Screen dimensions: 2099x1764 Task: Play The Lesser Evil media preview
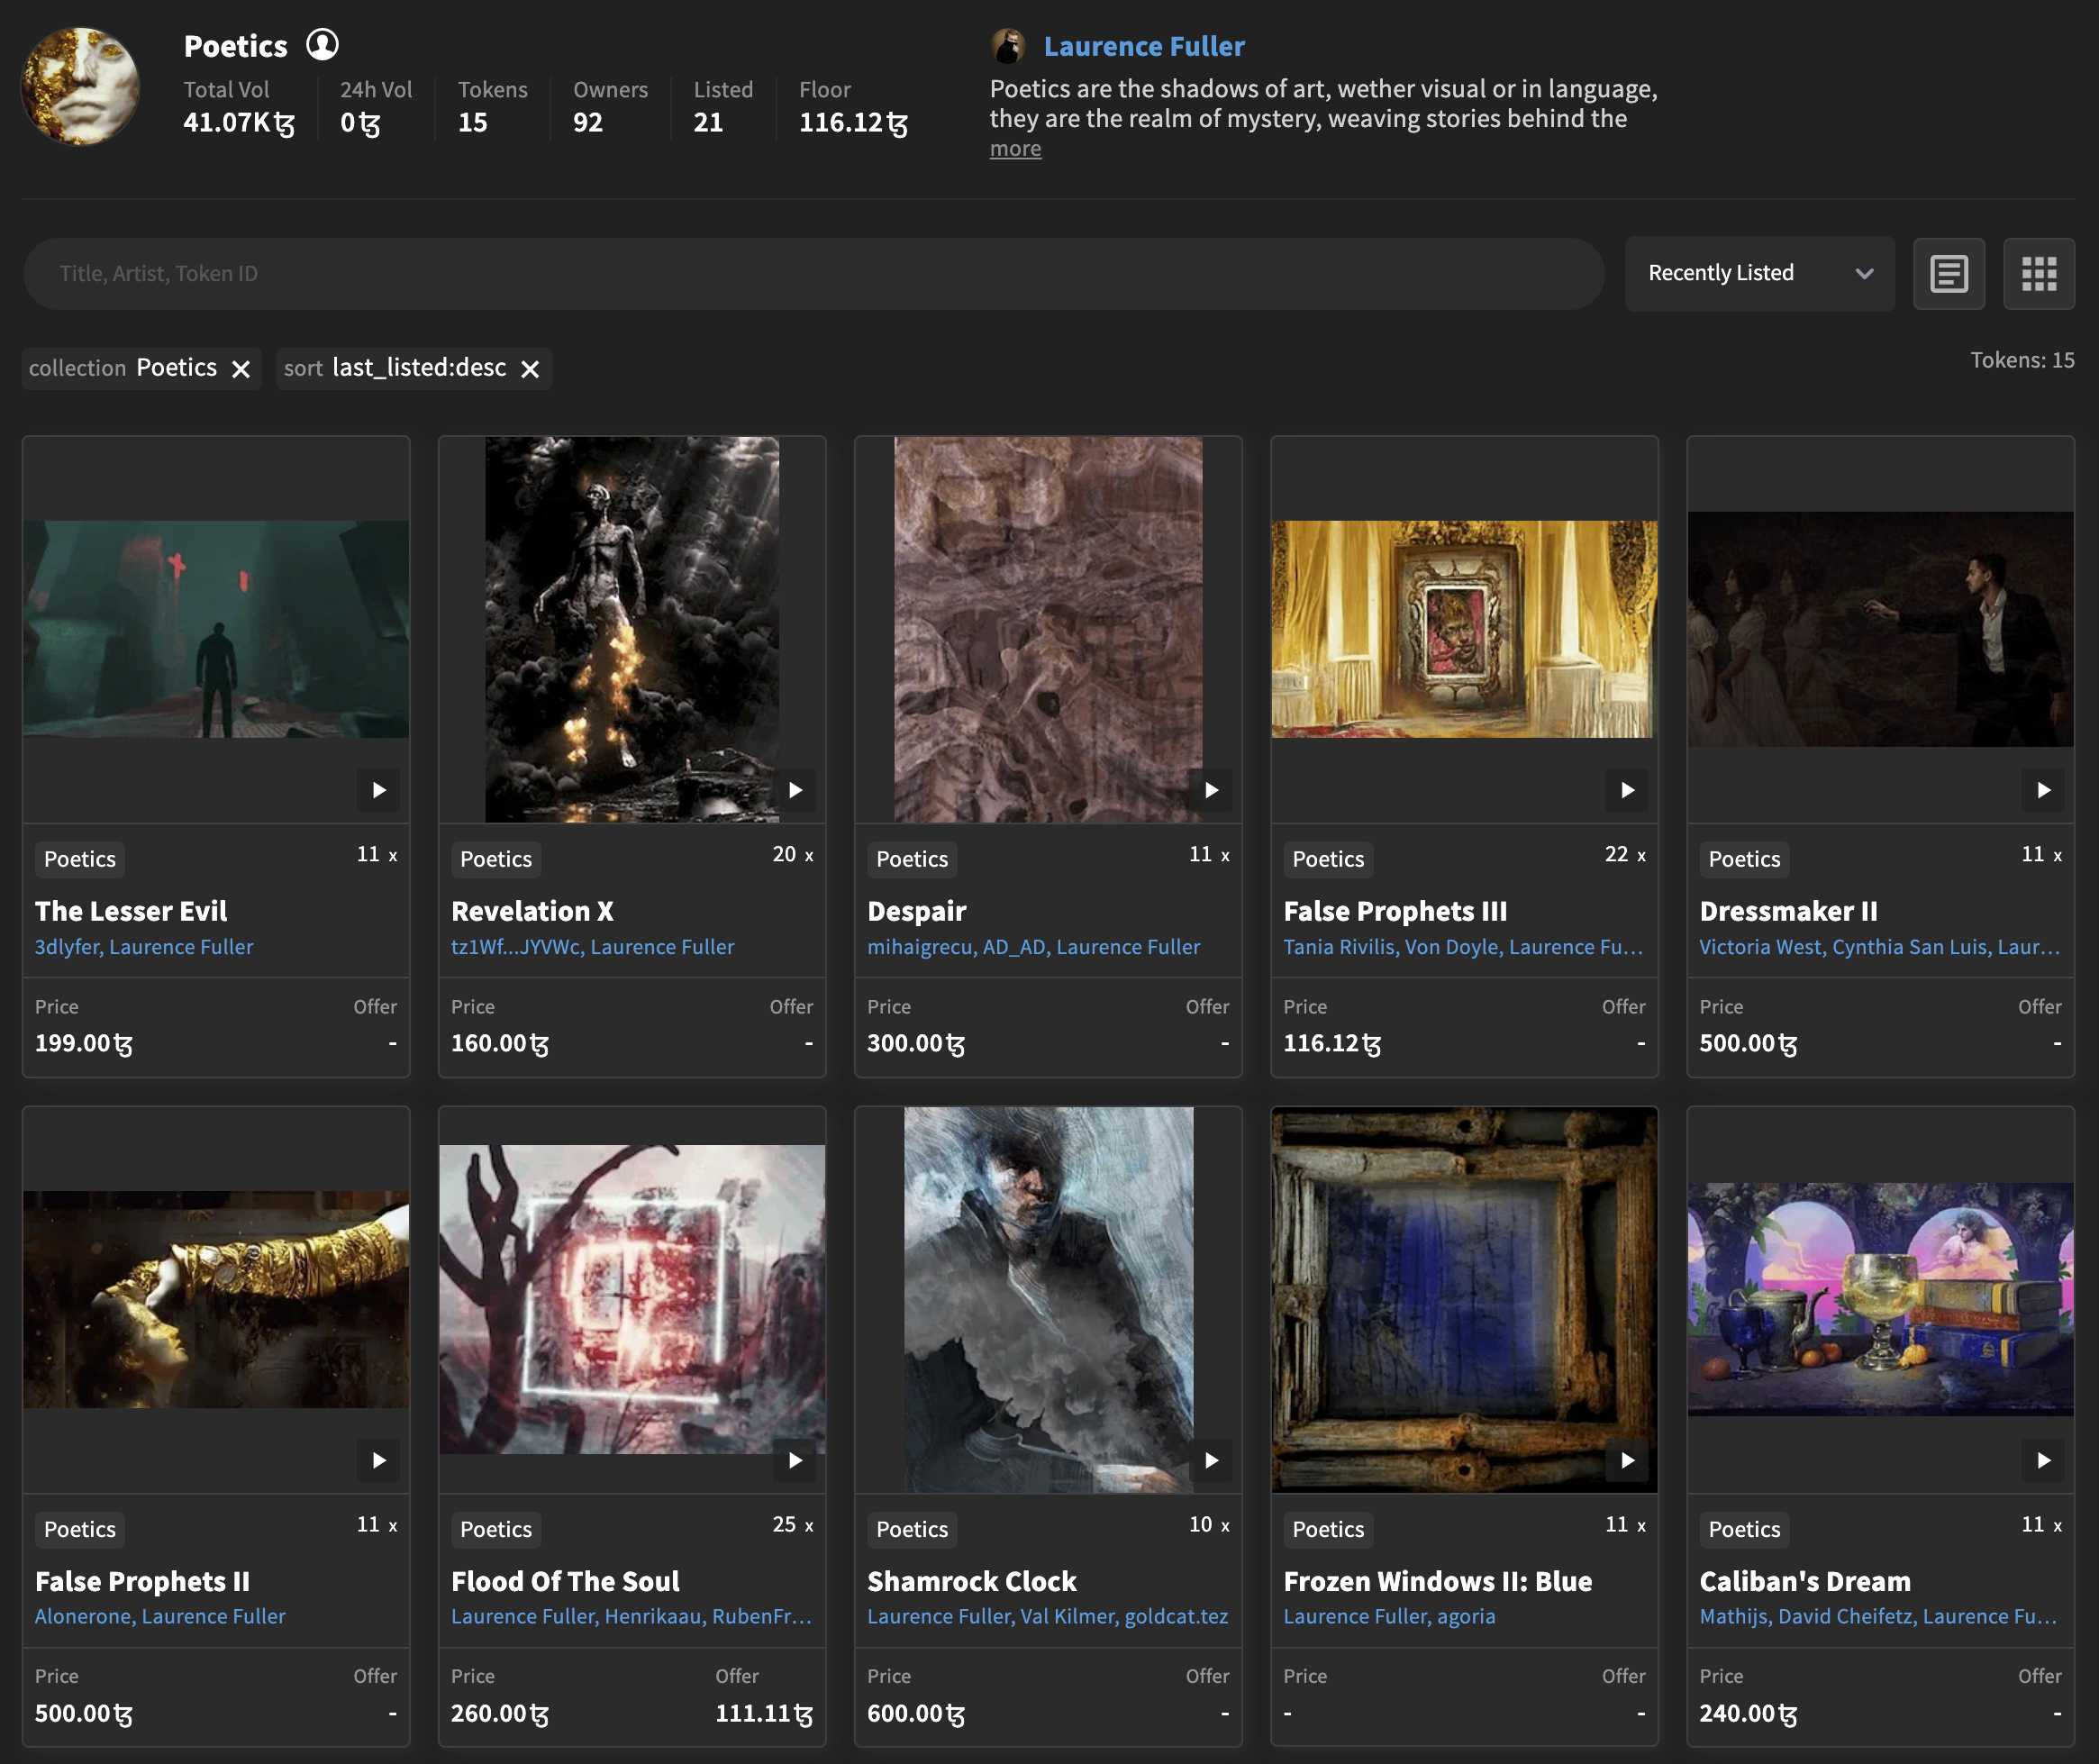click(378, 789)
